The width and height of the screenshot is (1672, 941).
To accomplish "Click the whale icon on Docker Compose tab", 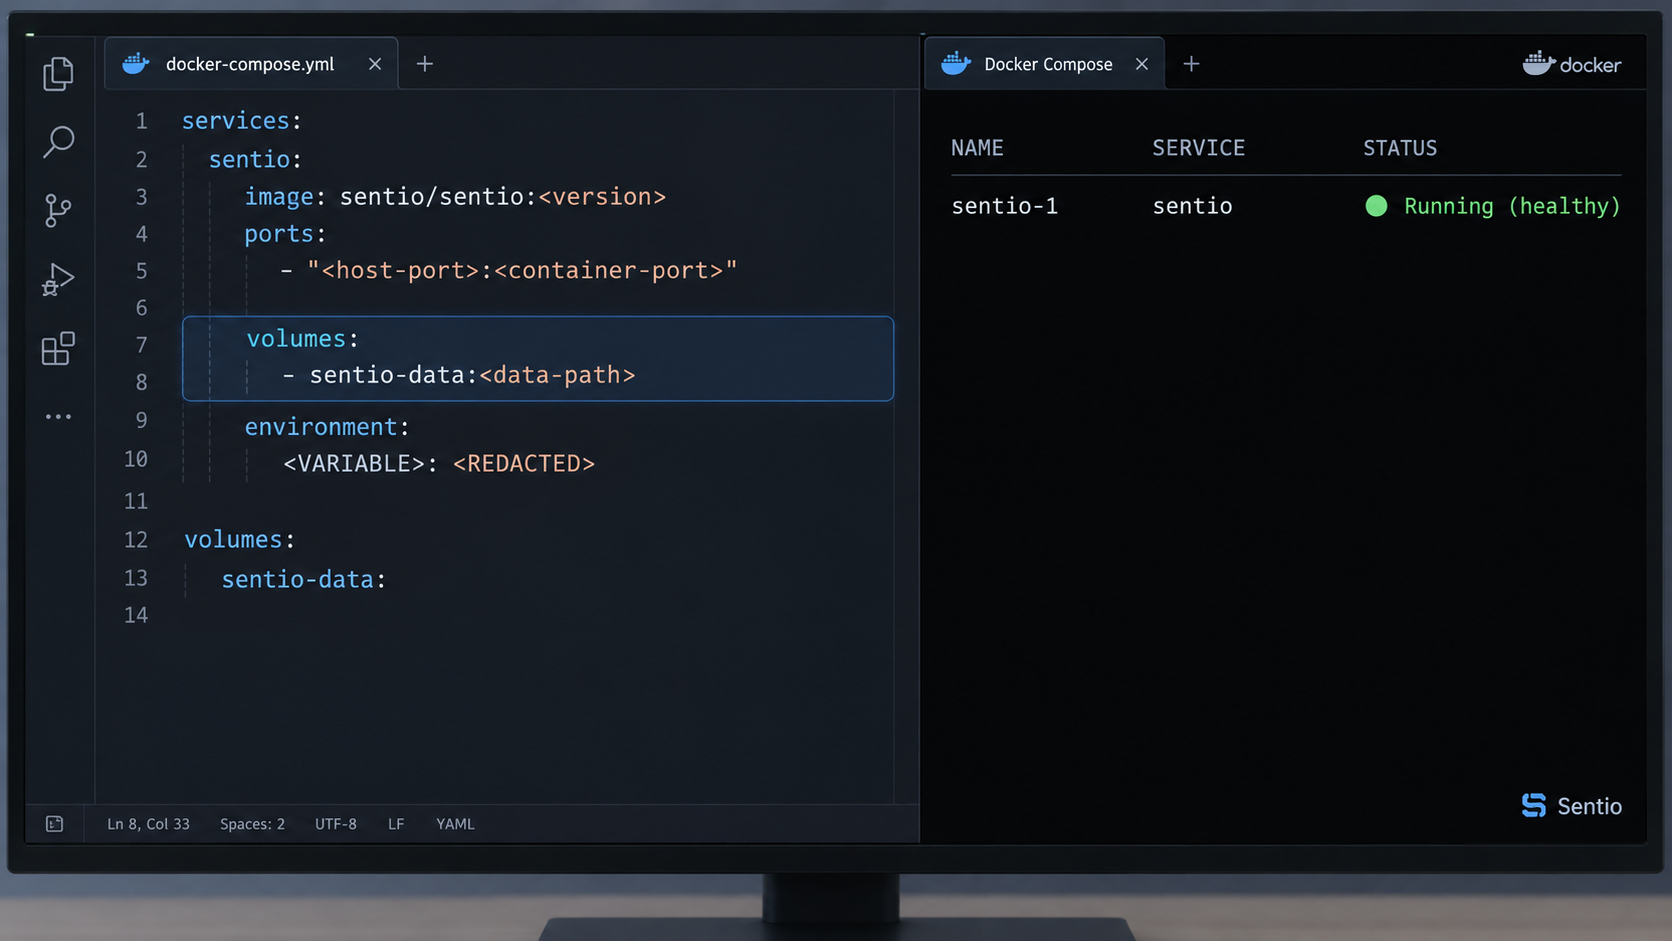I will click(x=956, y=64).
